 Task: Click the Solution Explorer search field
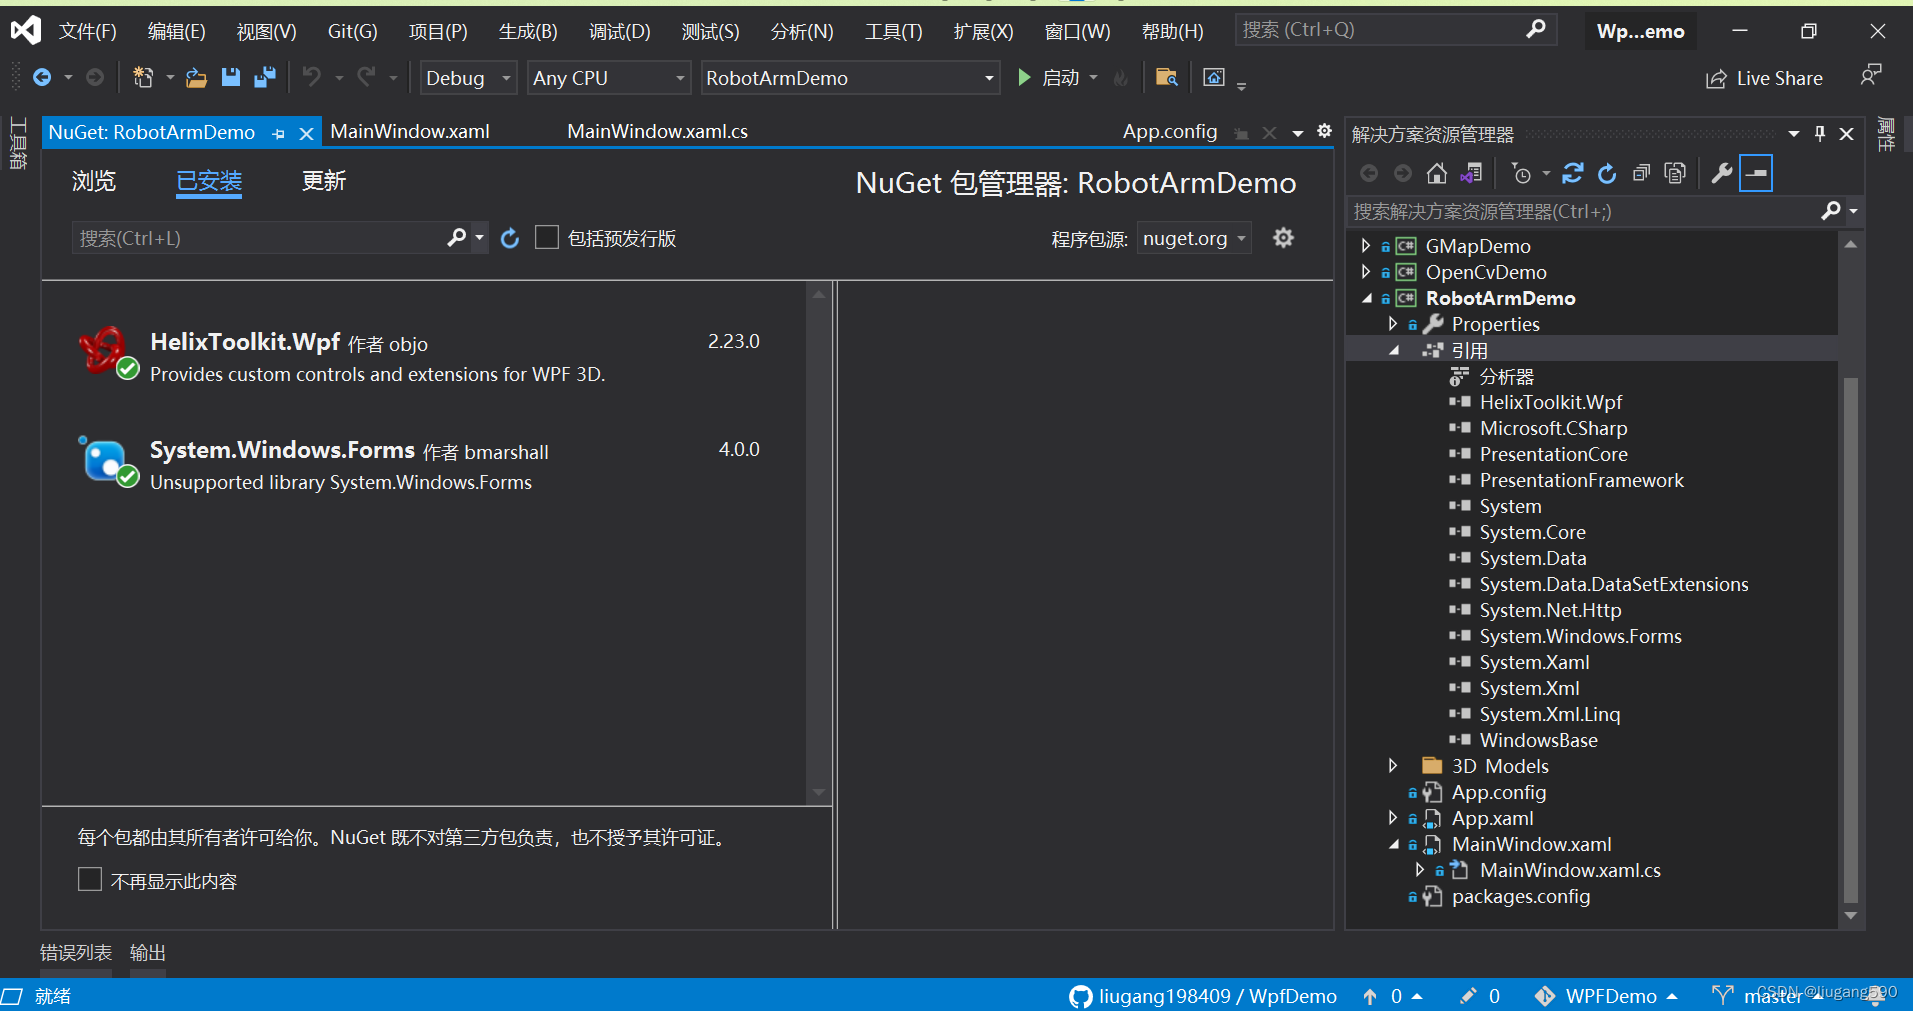click(x=1585, y=211)
